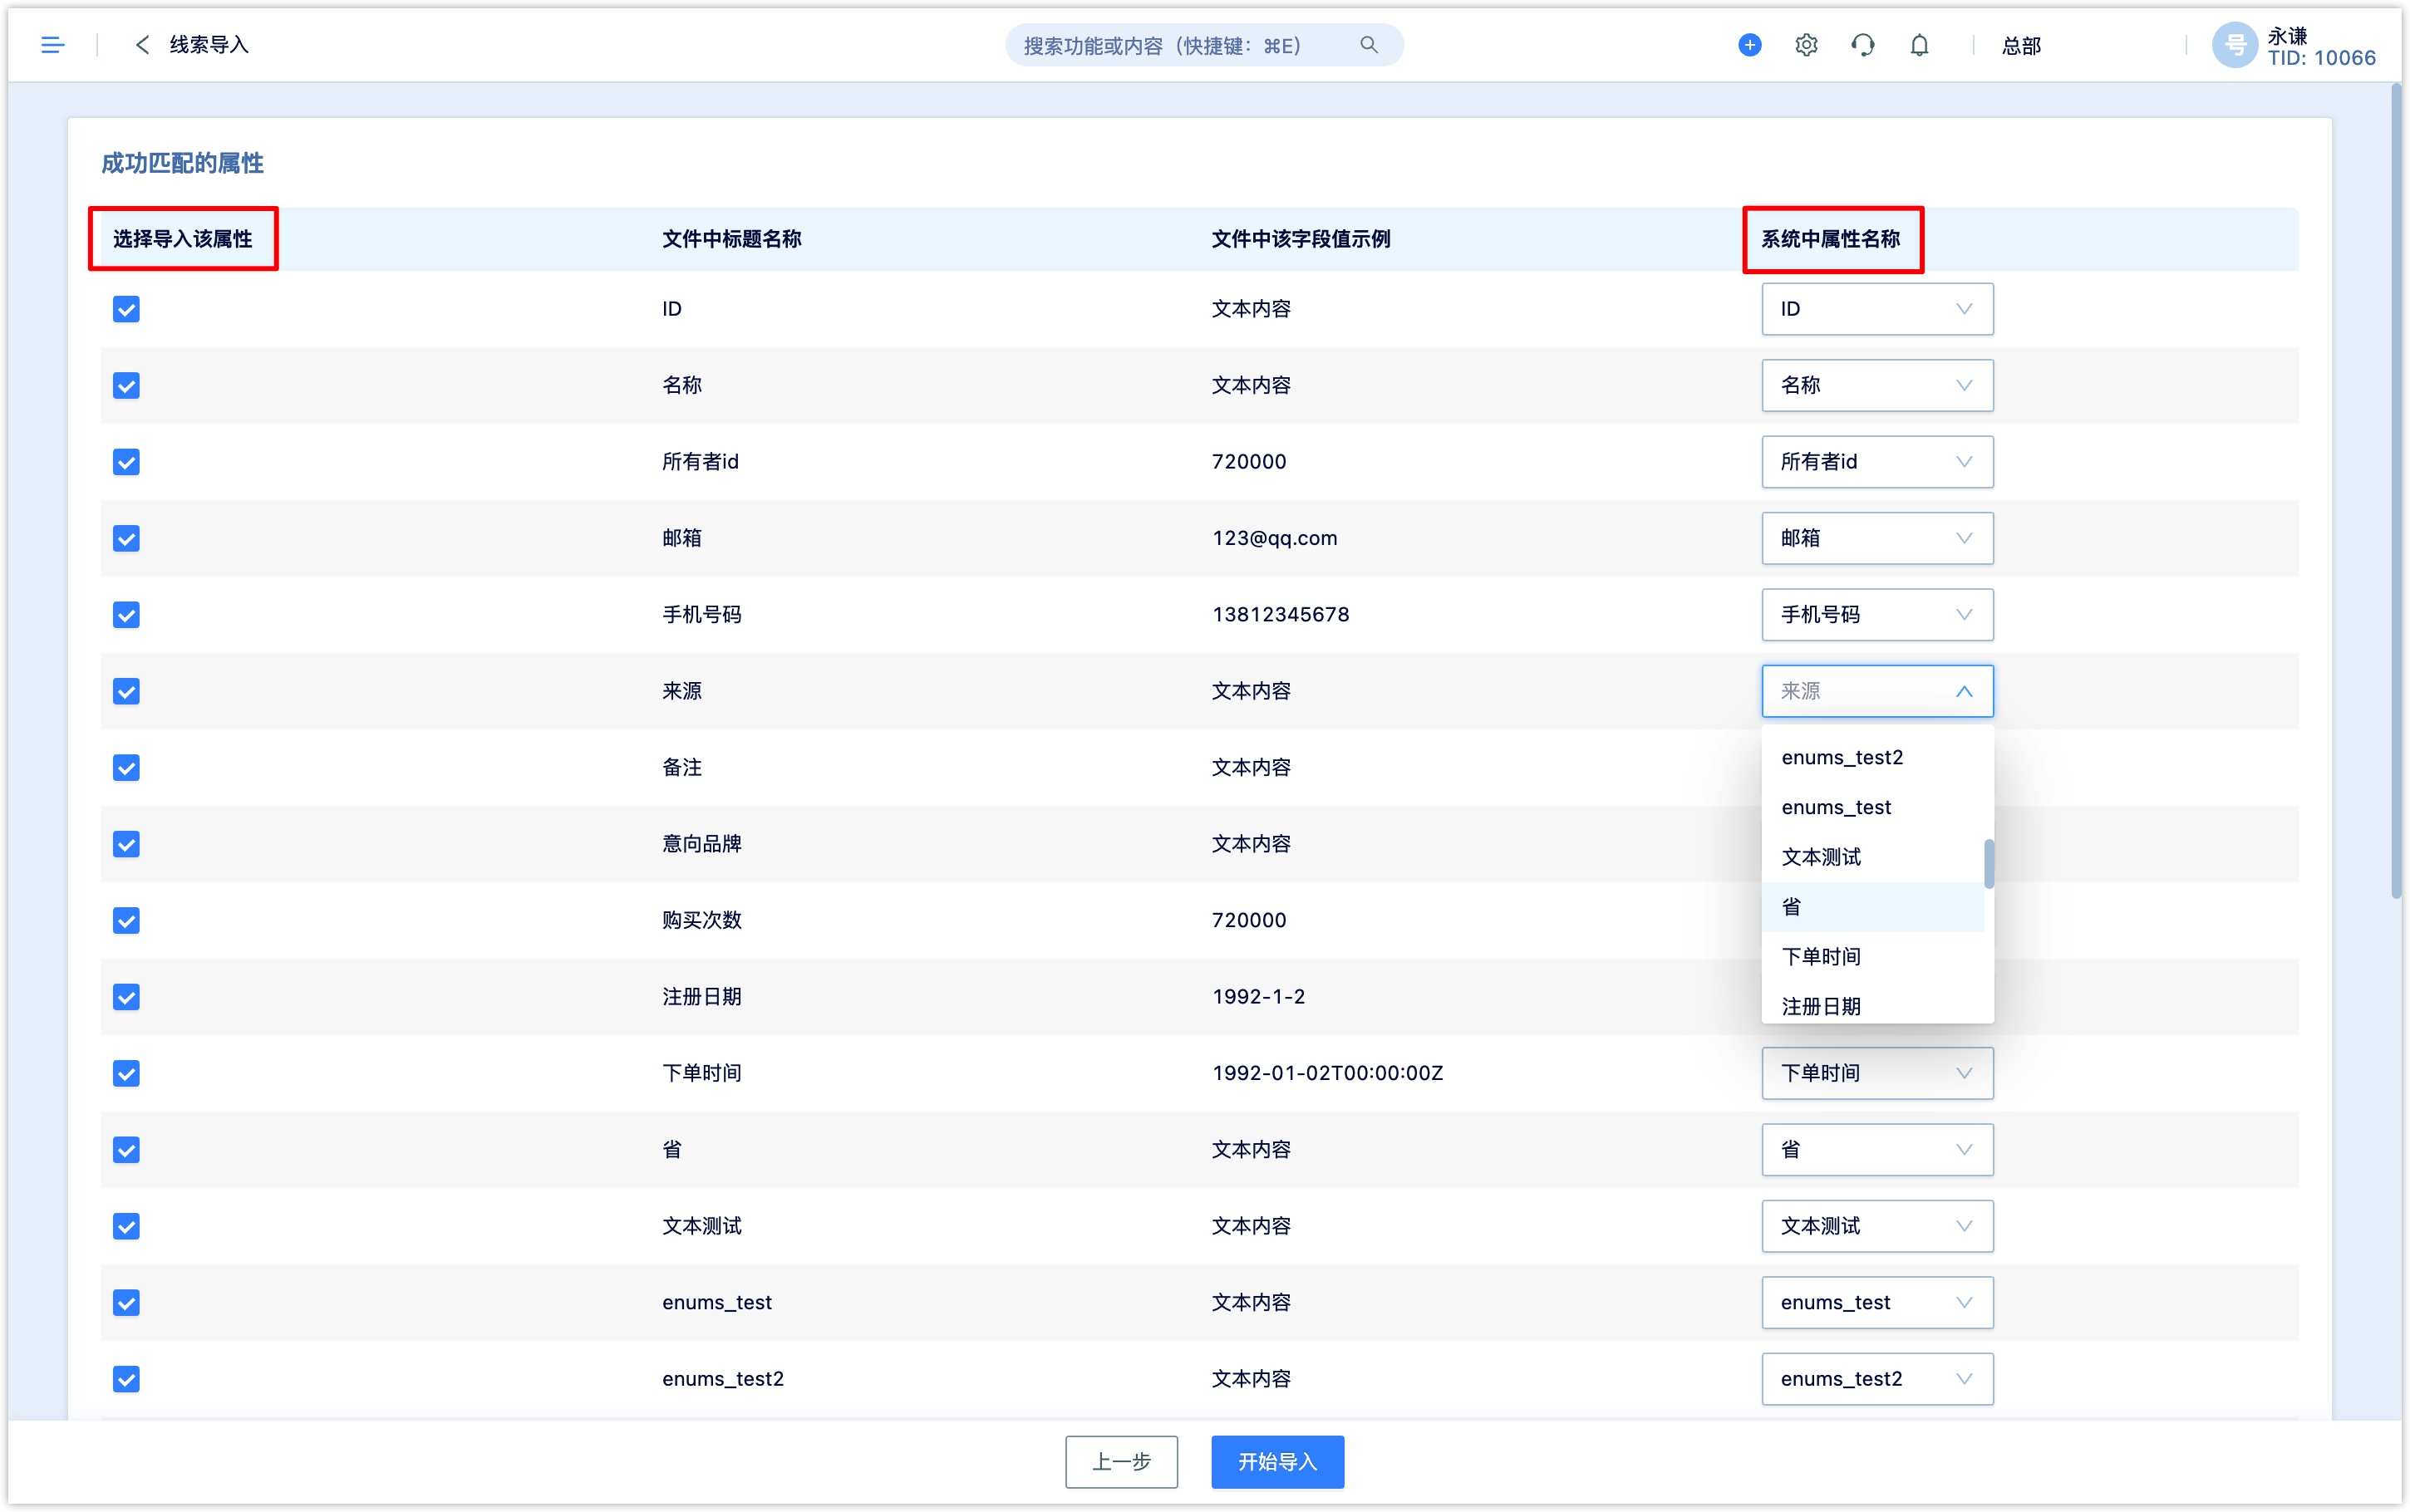Choose 省 in the dropdown list
This screenshot has width=2410, height=1512.
(x=1872, y=907)
